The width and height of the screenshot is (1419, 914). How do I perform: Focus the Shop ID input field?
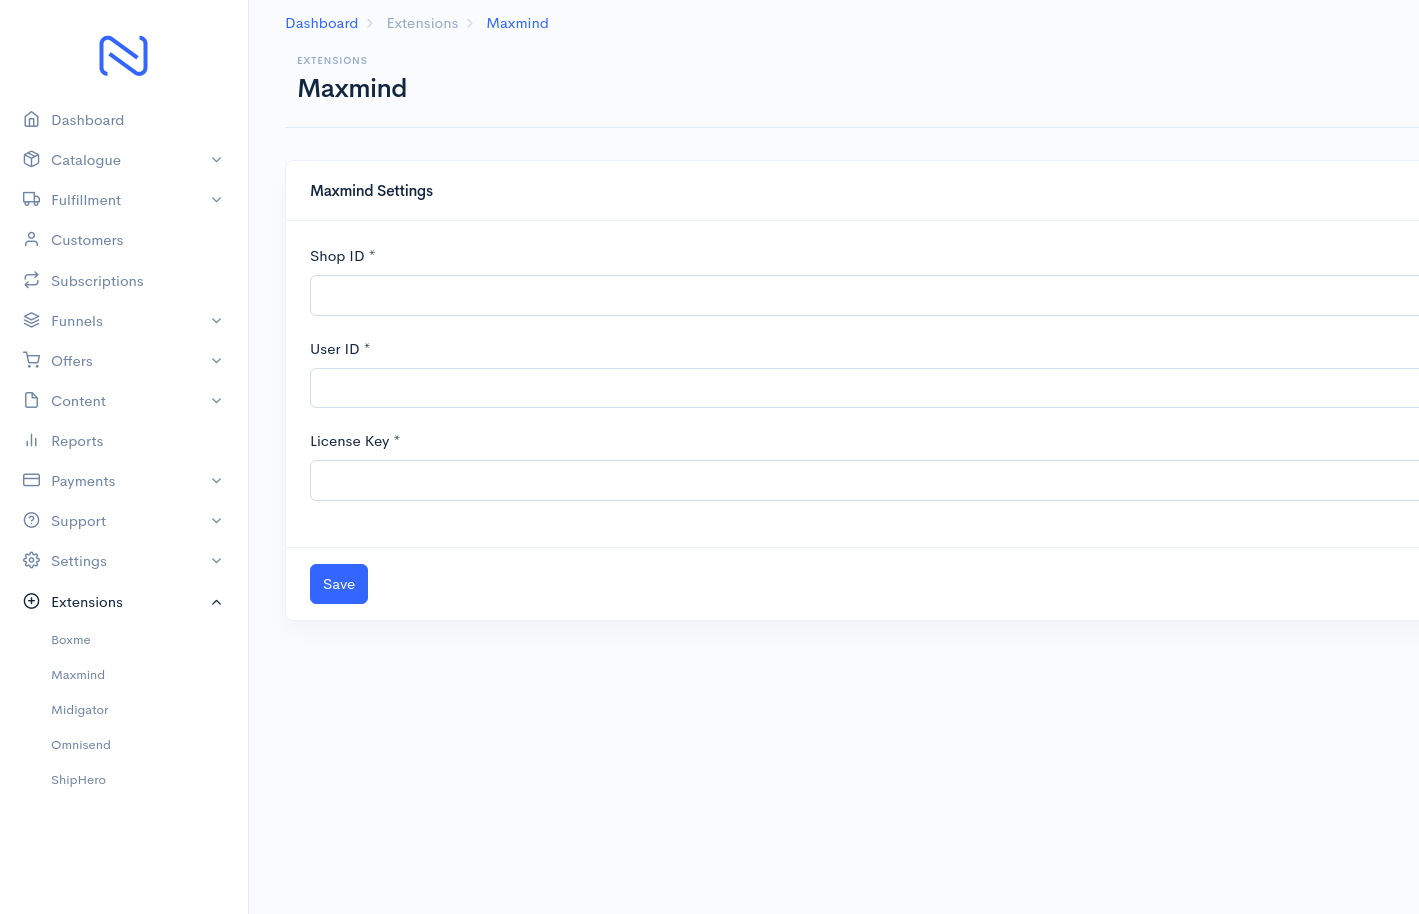click(x=865, y=296)
